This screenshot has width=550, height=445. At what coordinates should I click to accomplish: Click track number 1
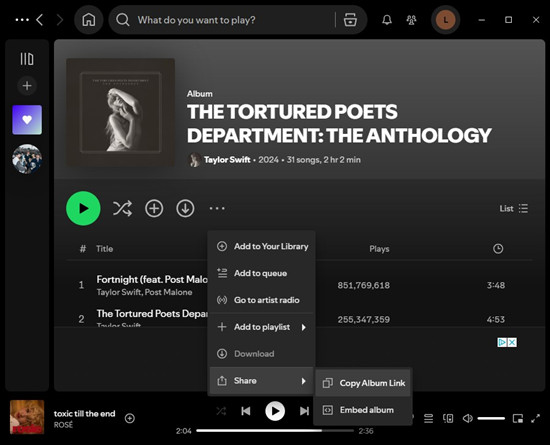(x=81, y=285)
